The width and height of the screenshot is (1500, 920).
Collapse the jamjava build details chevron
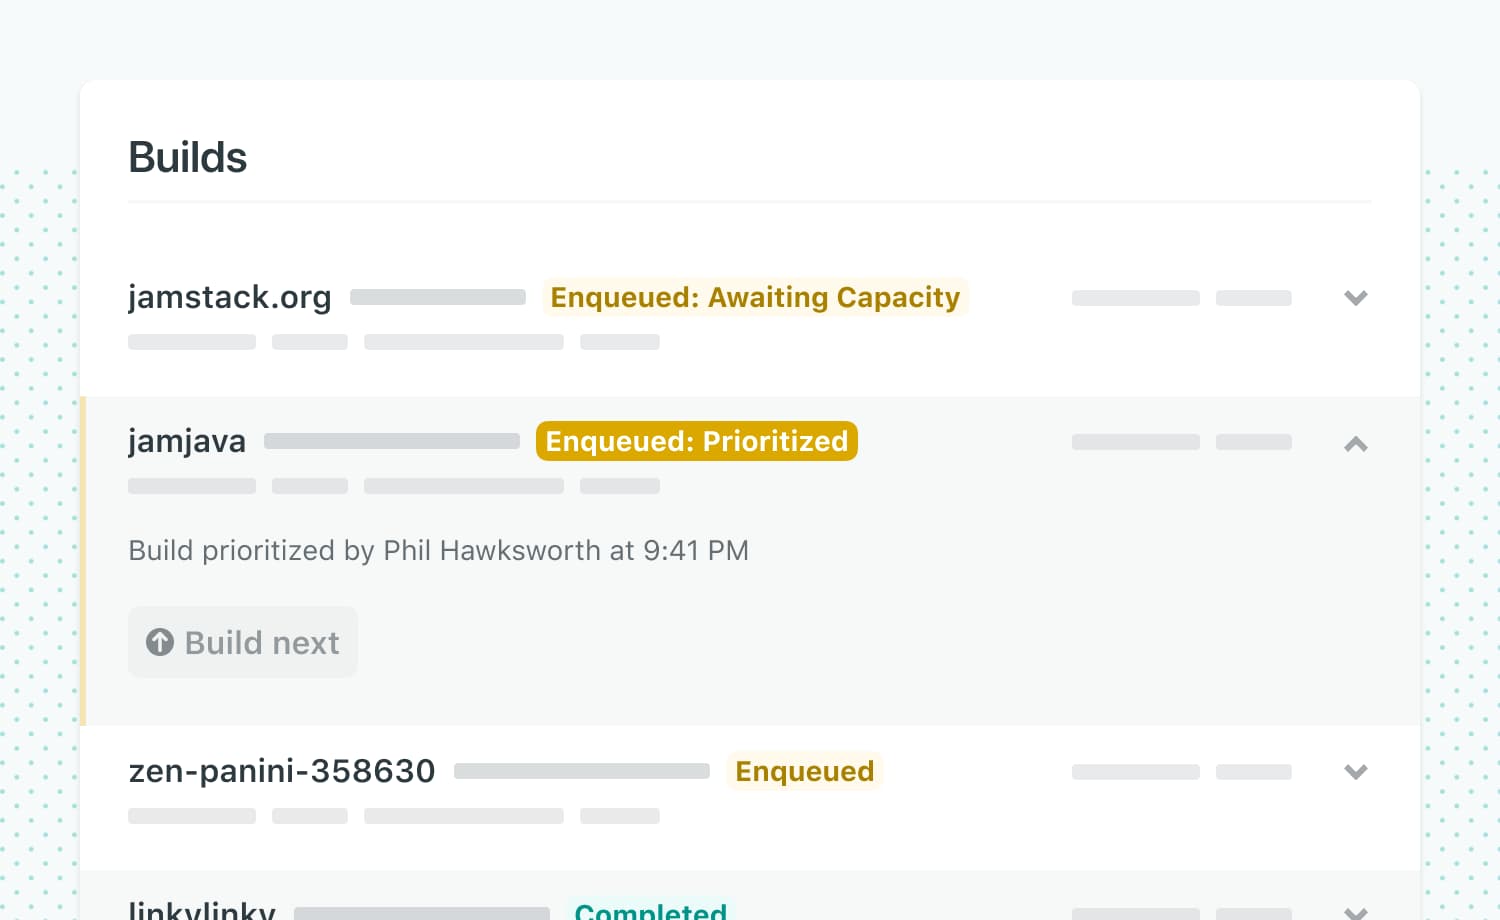click(1356, 444)
